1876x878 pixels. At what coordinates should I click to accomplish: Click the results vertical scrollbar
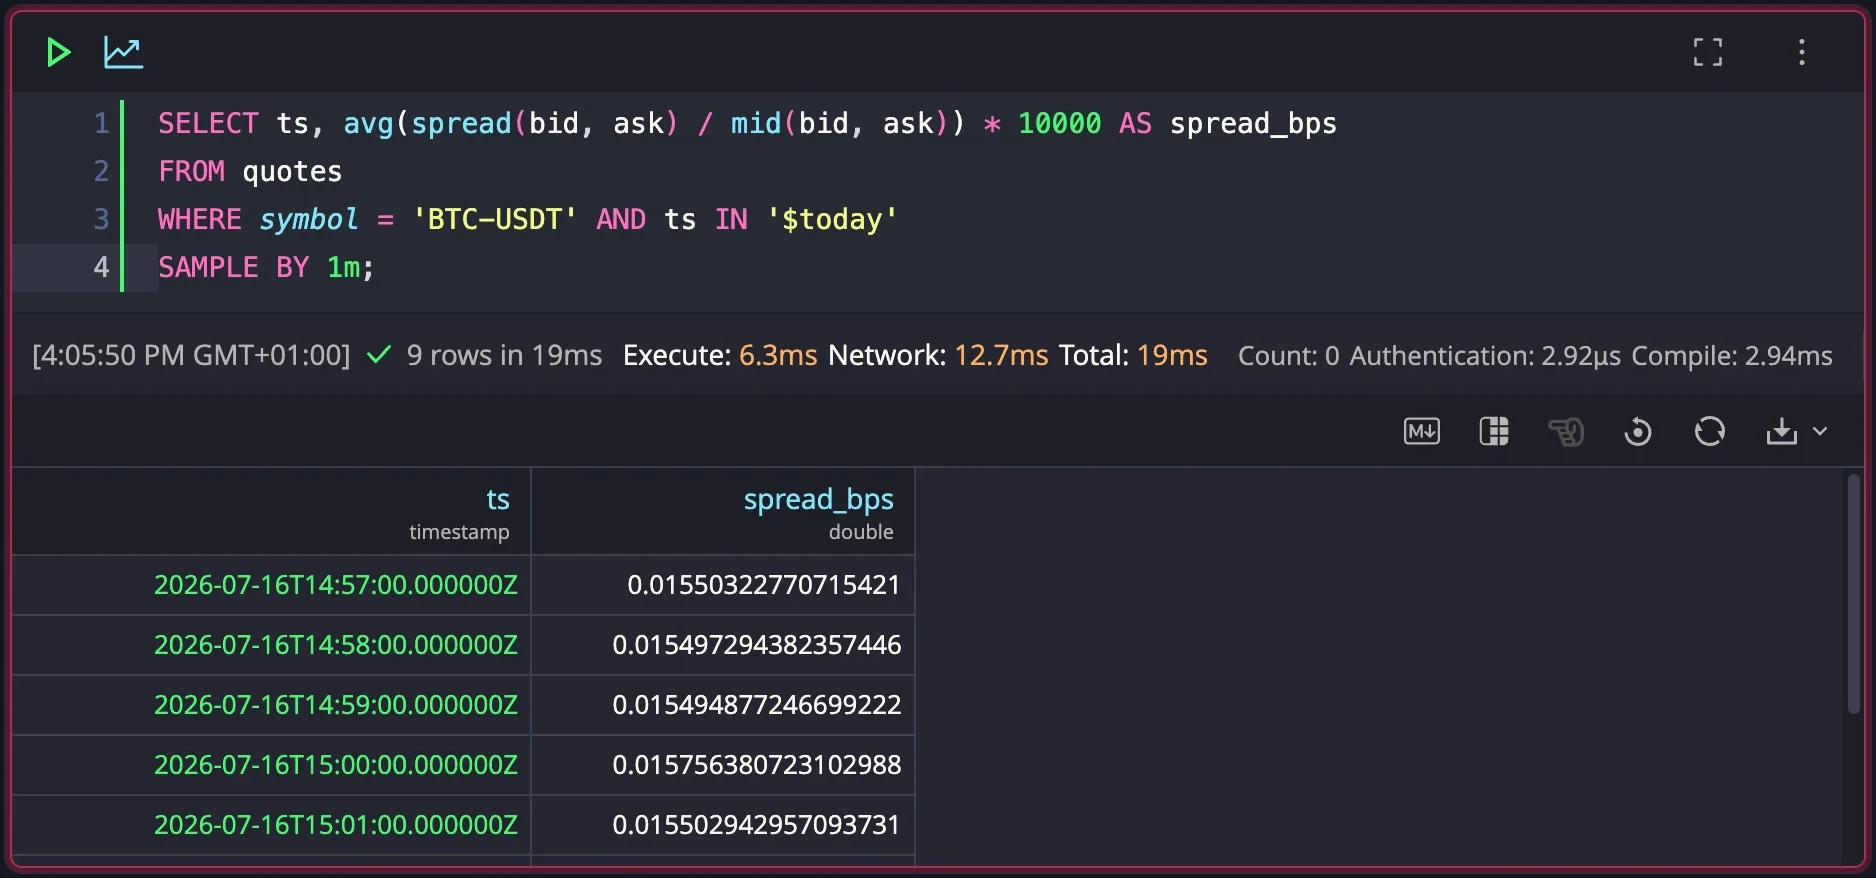[x=1853, y=594]
